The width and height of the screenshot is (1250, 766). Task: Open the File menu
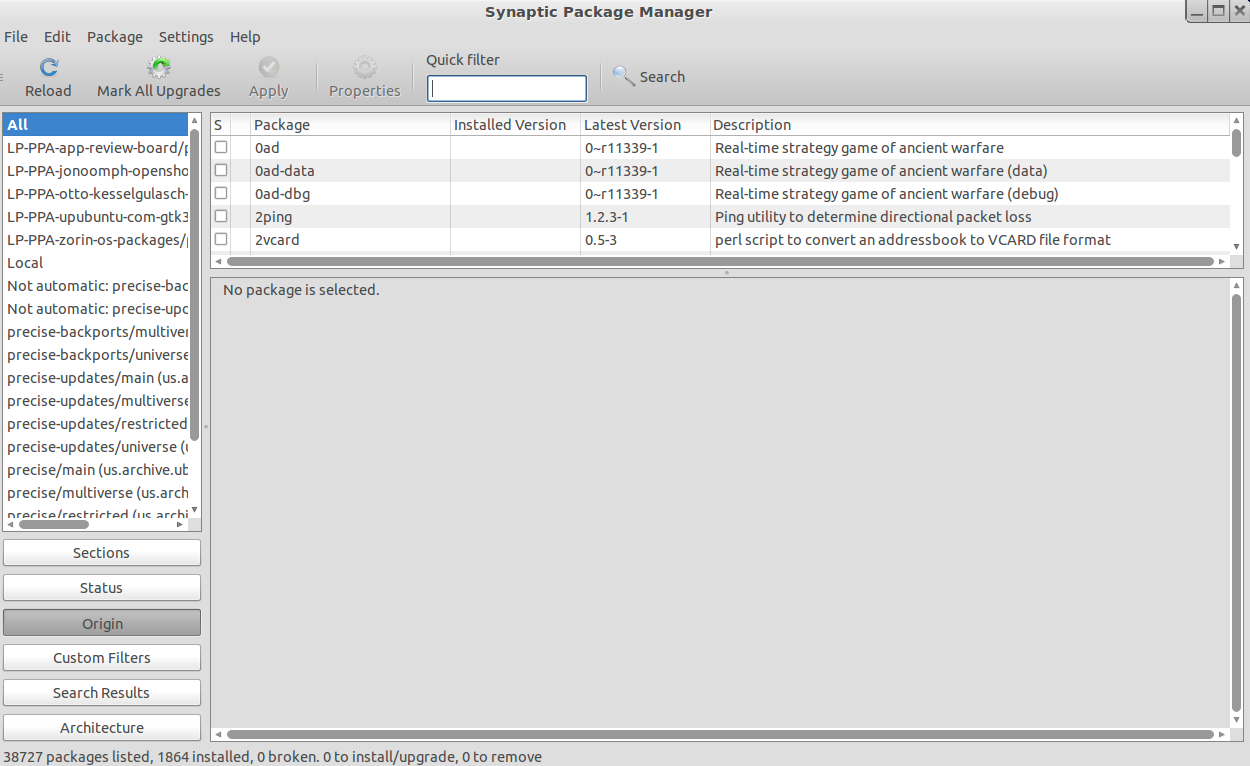16,37
